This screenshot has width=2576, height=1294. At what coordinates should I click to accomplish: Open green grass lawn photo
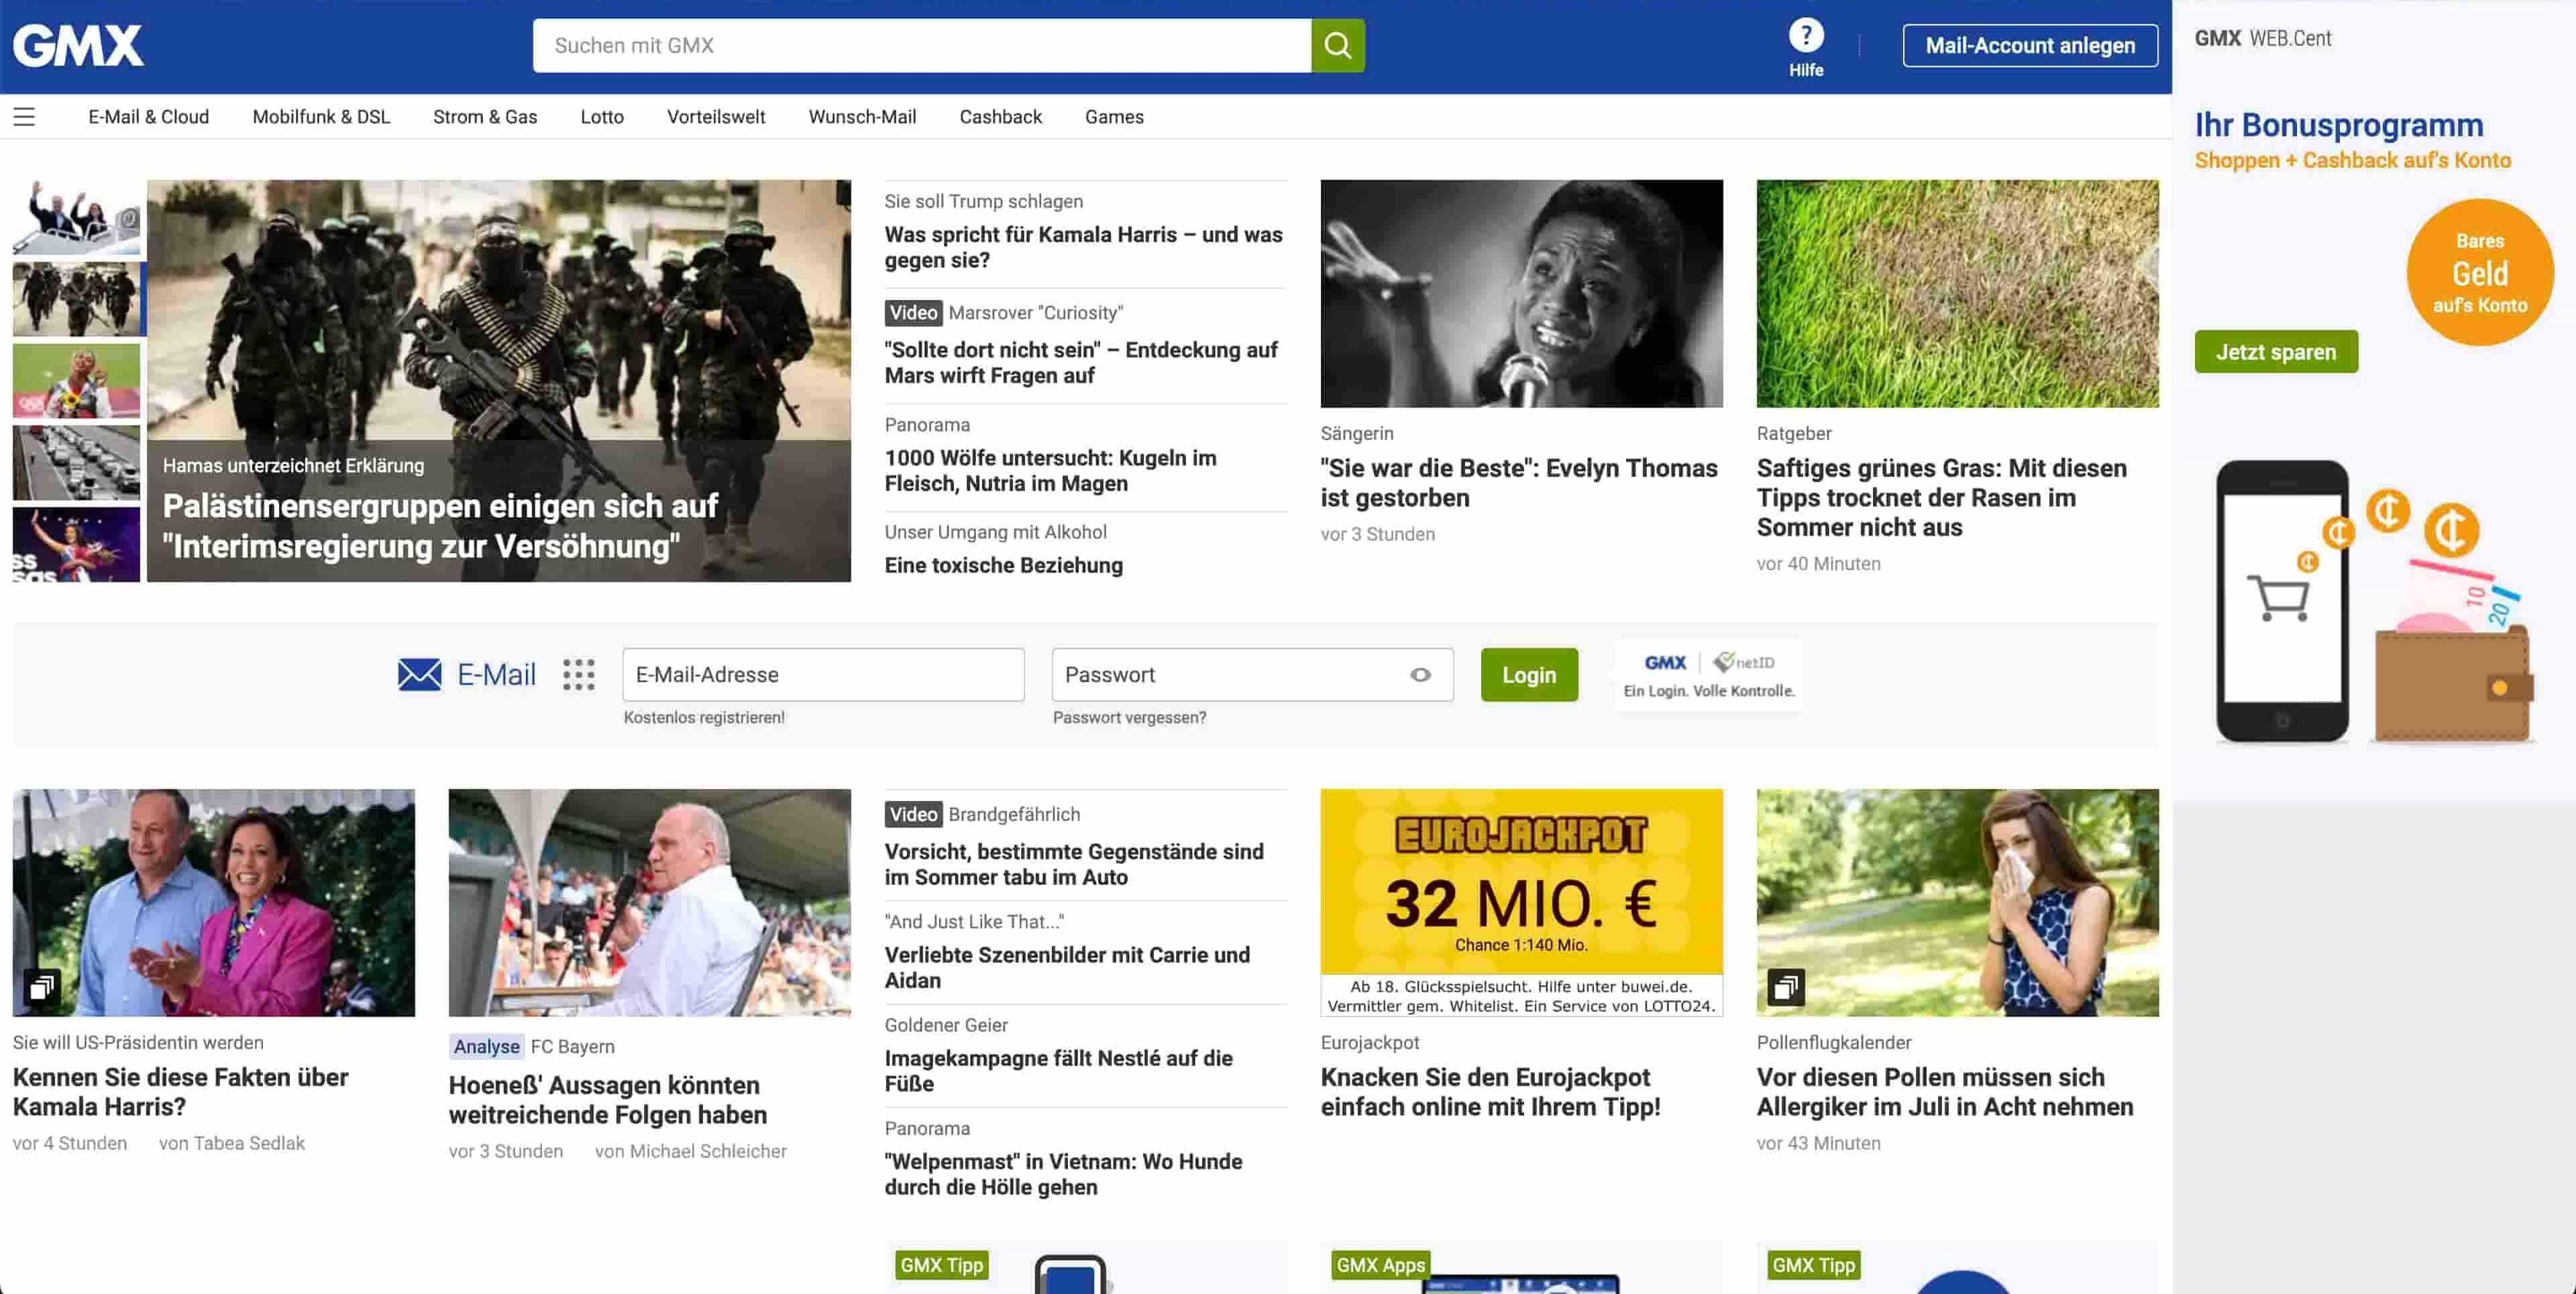click(x=1957, y=293)
